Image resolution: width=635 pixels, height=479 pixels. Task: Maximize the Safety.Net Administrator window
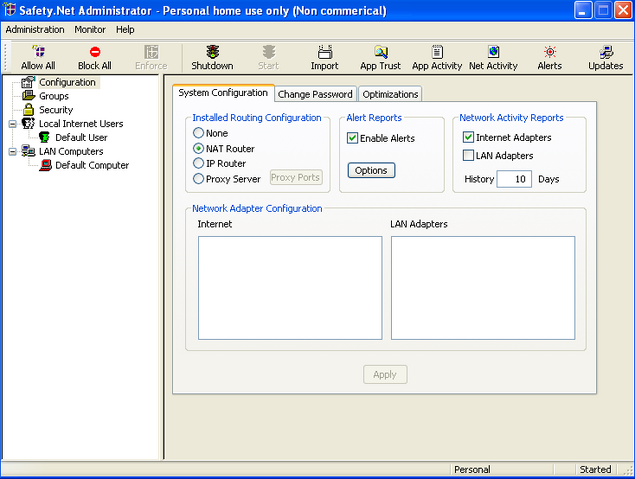click(x=603, y=10)
